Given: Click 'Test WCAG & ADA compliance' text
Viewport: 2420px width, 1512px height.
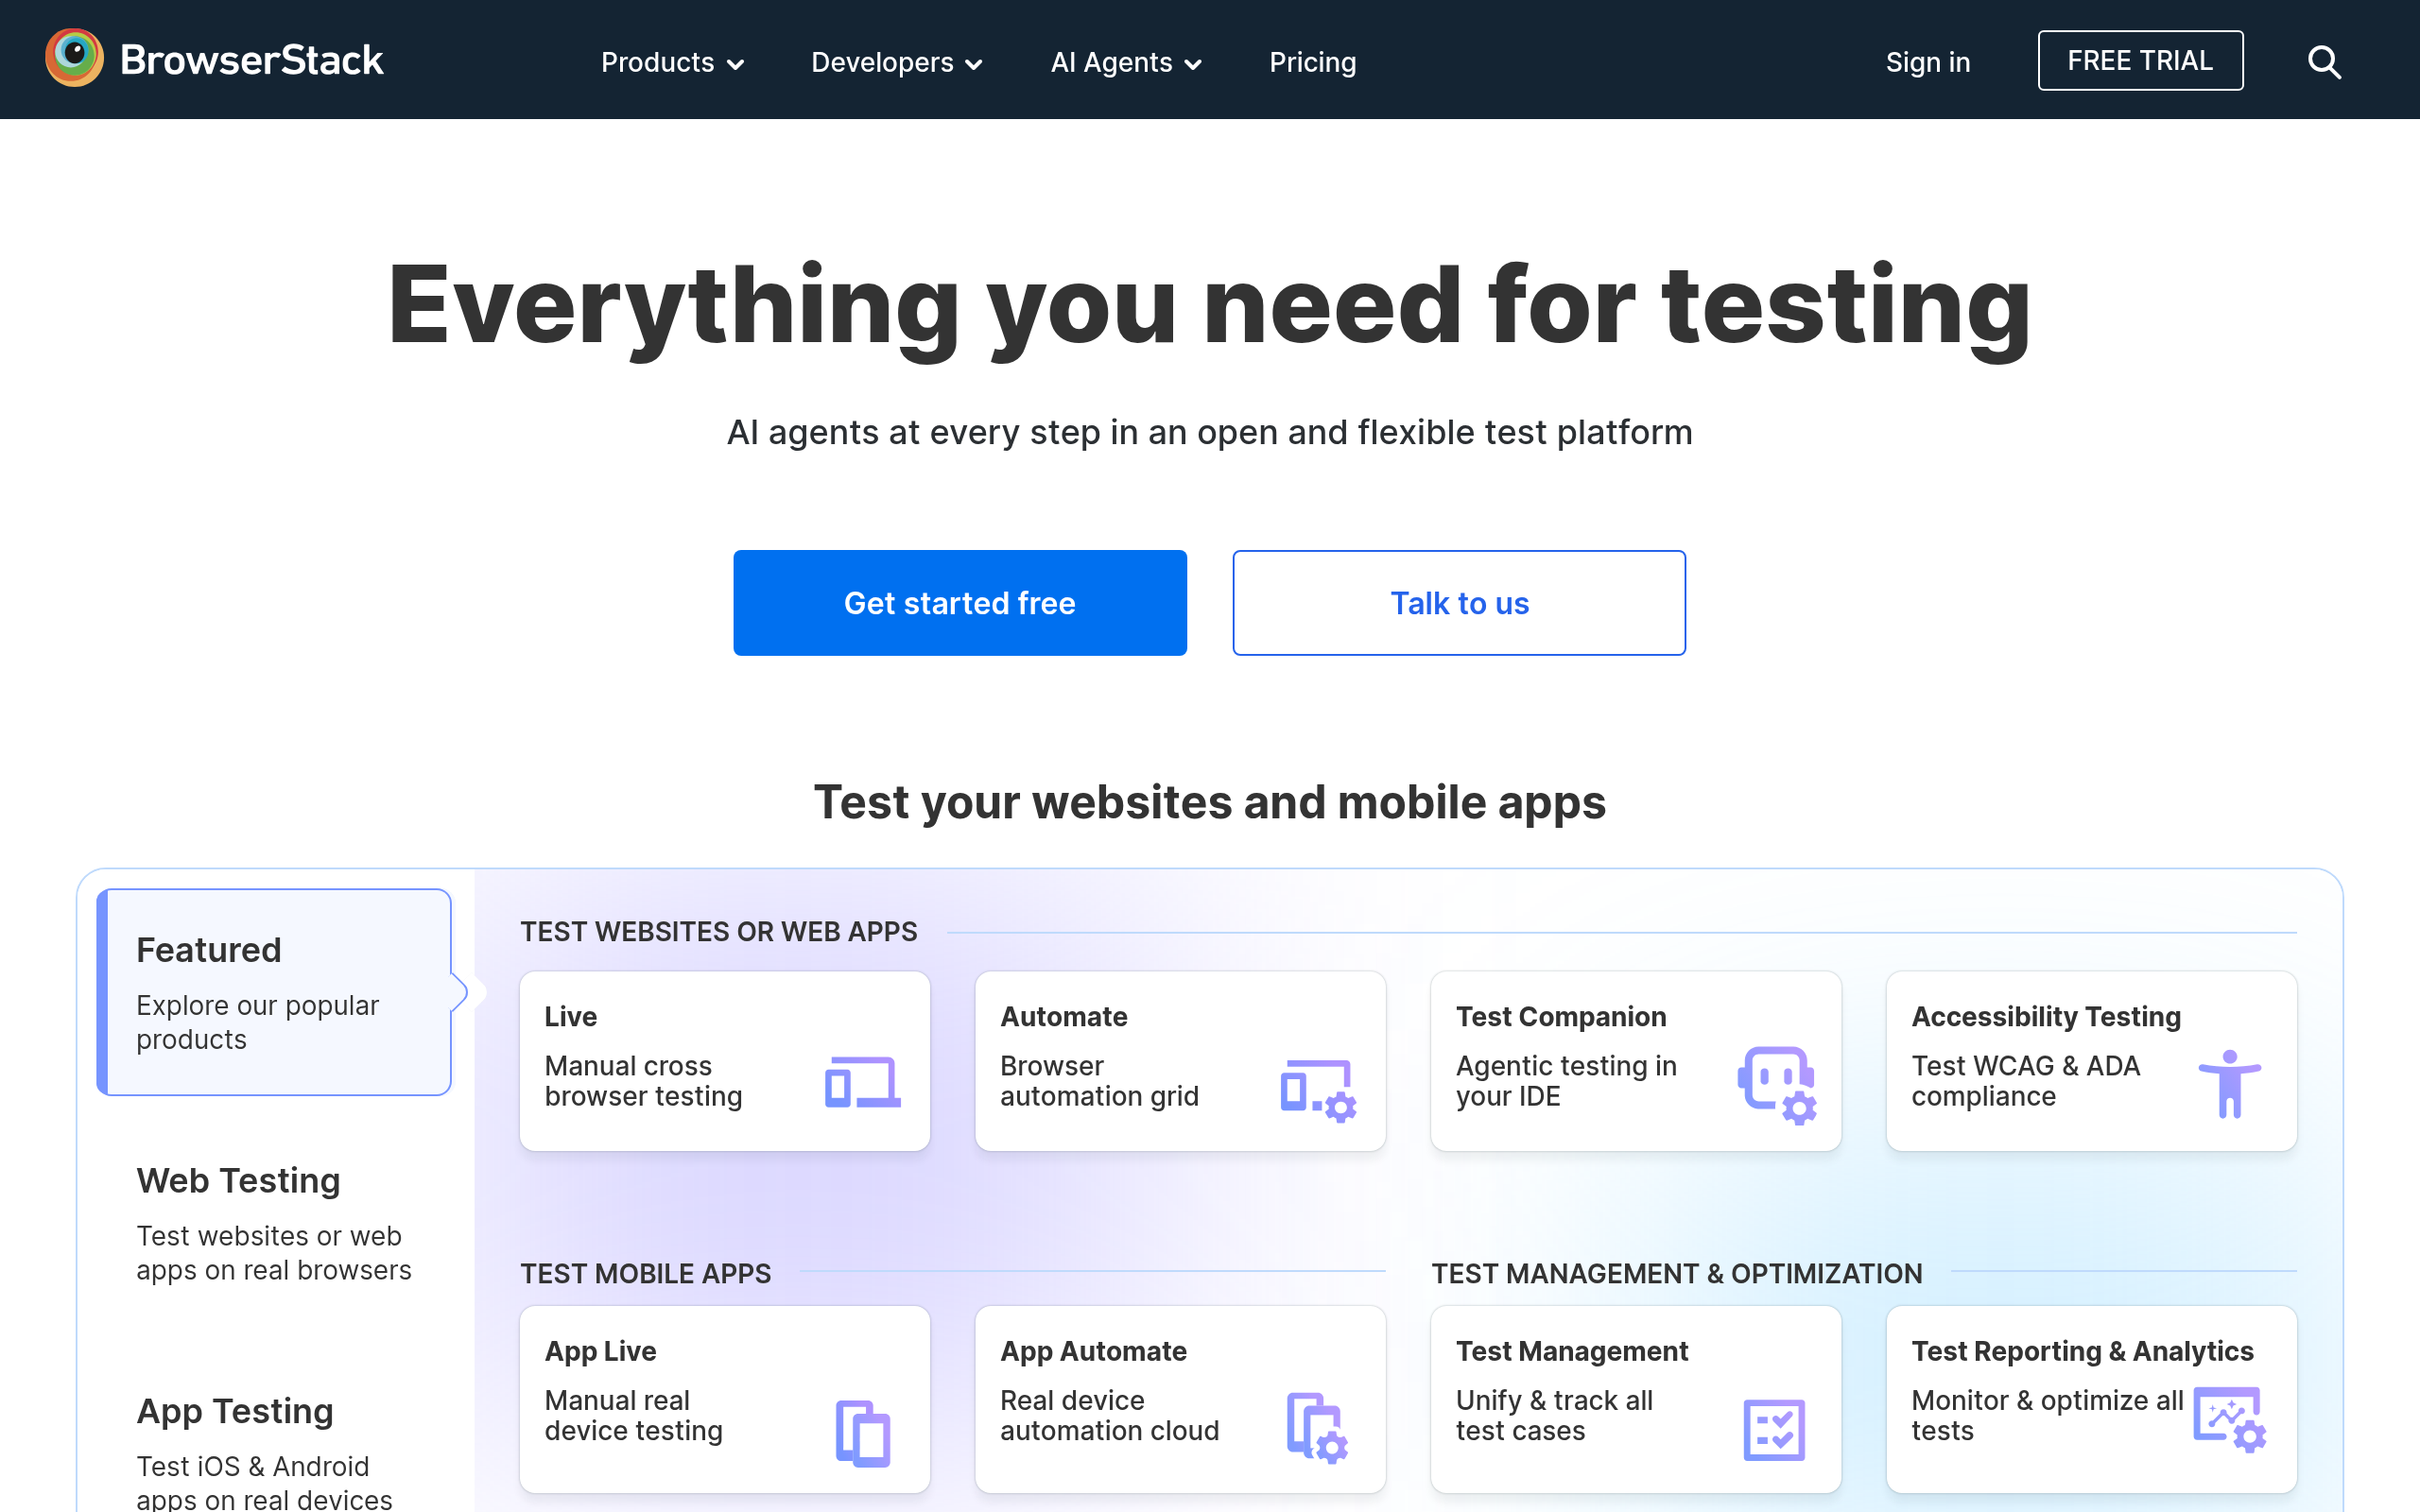Looking at the screenshot, I should click(x=2025, y=1081).
